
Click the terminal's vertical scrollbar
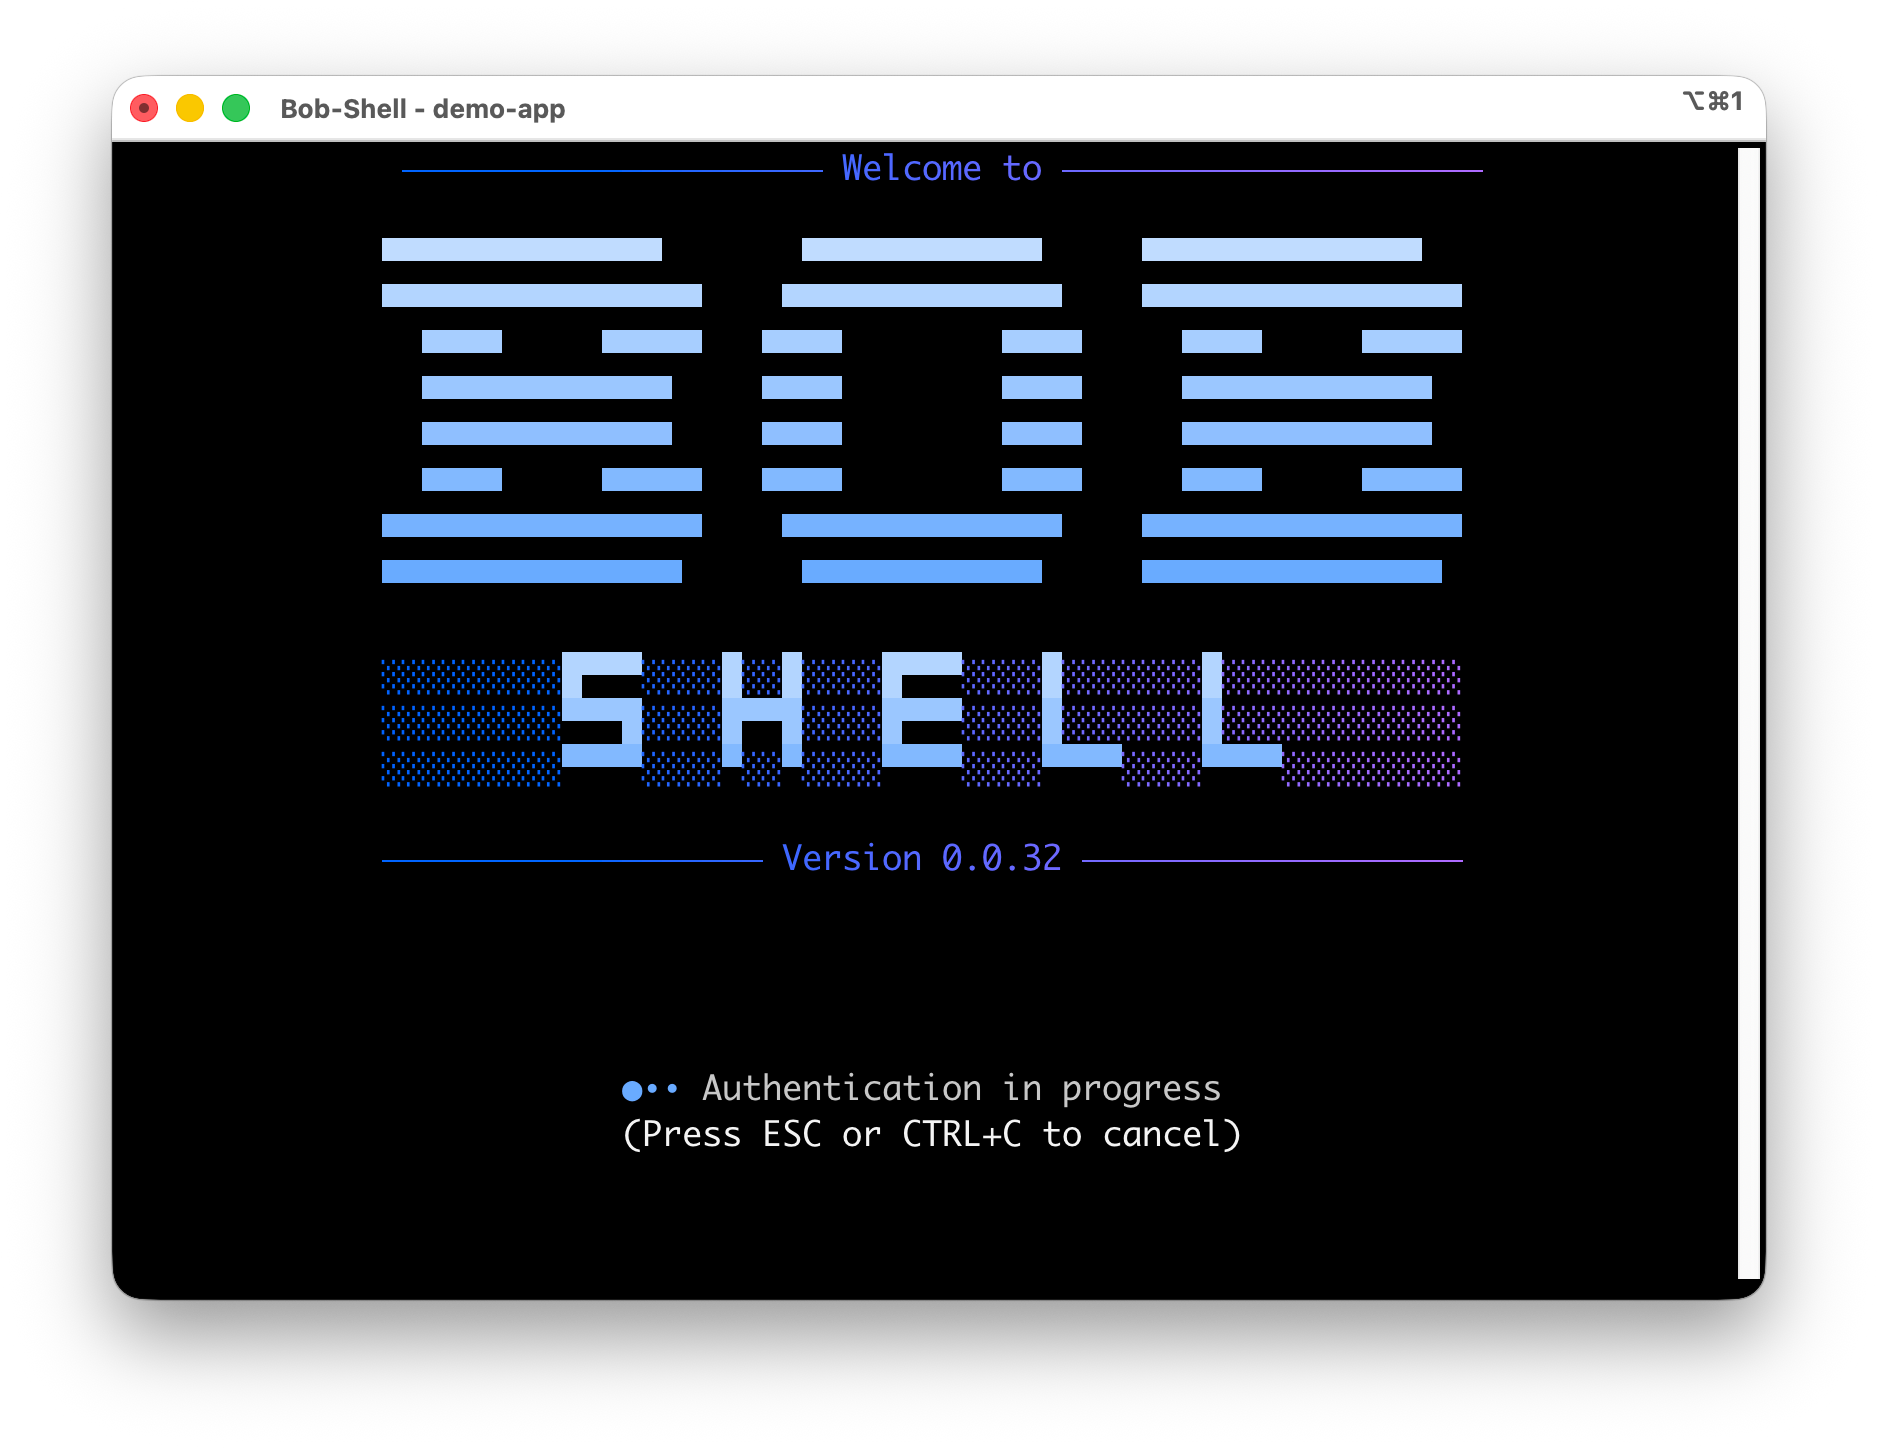click(1748, 713)
